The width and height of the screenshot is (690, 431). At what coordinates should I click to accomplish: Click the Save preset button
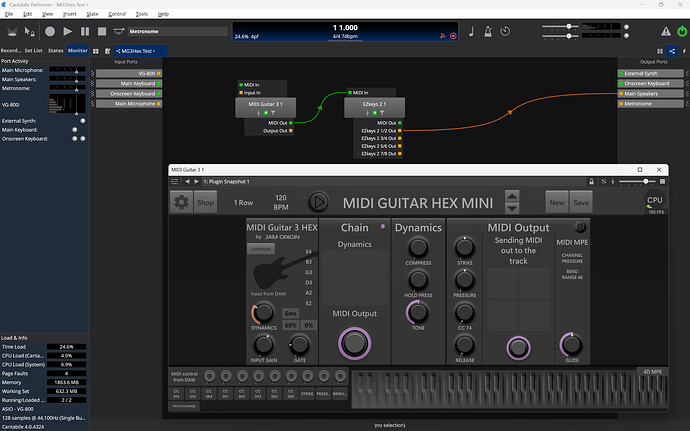581,203
